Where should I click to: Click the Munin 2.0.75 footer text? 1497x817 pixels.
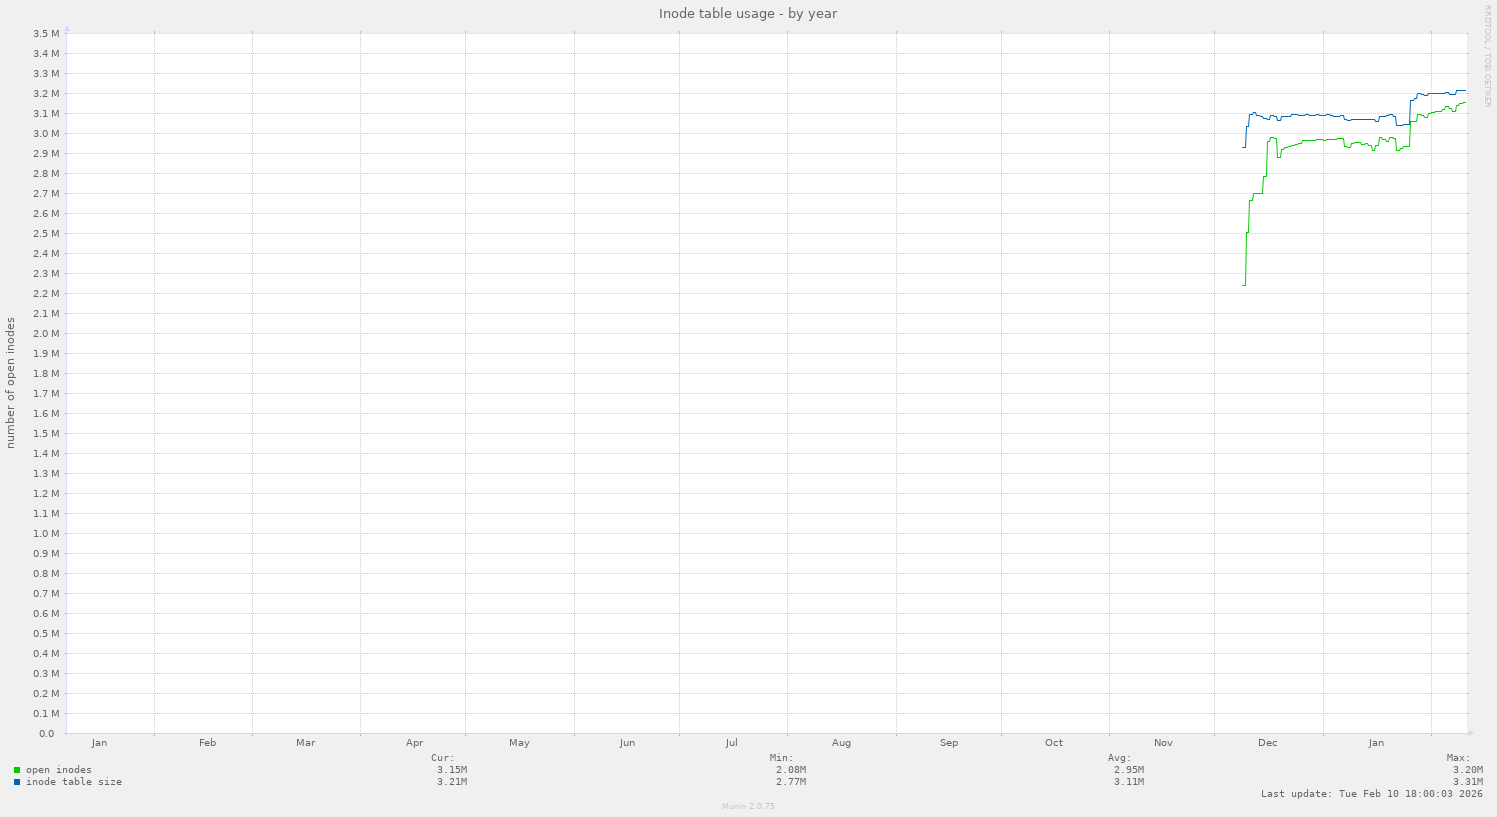(747, 806)
